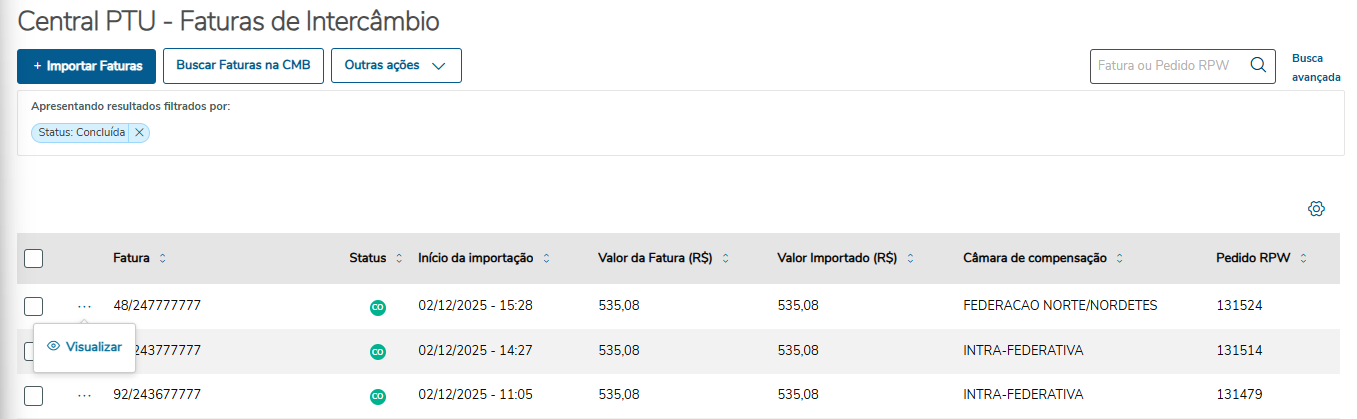
Task: Sort by 'Pedido RPW' column header
Action: (x=1304, y=258)
